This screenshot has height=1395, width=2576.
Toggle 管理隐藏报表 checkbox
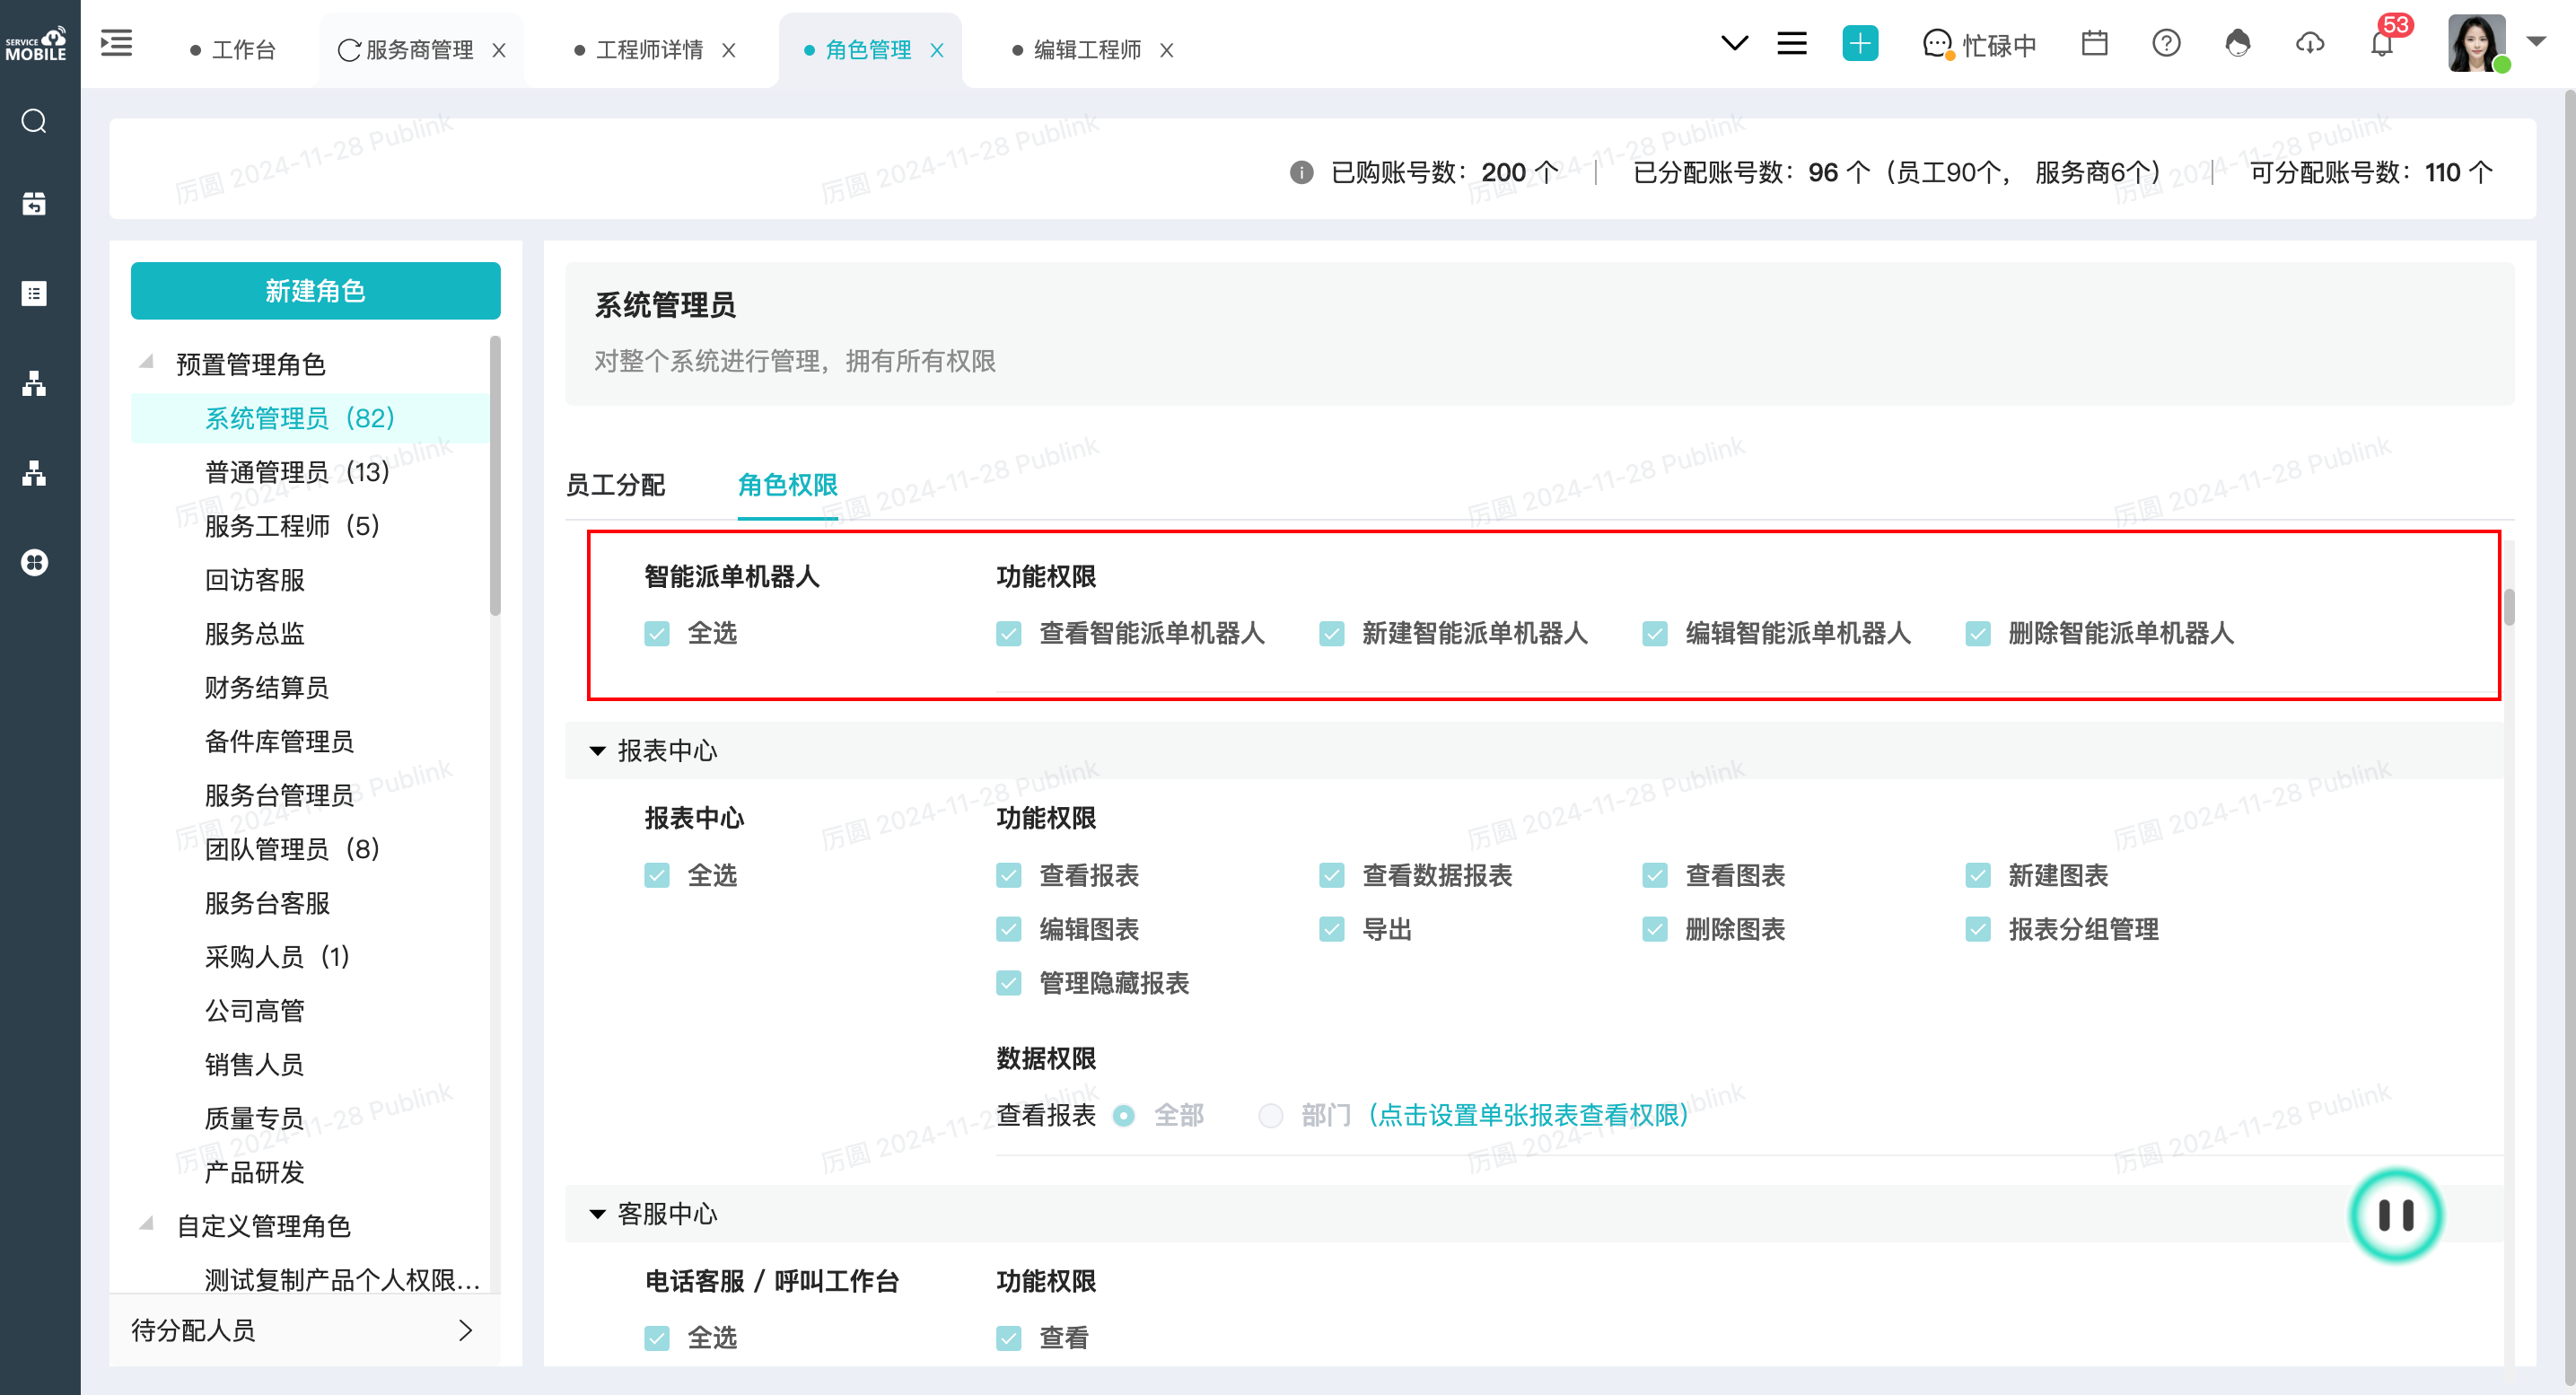pos(1009,984)
